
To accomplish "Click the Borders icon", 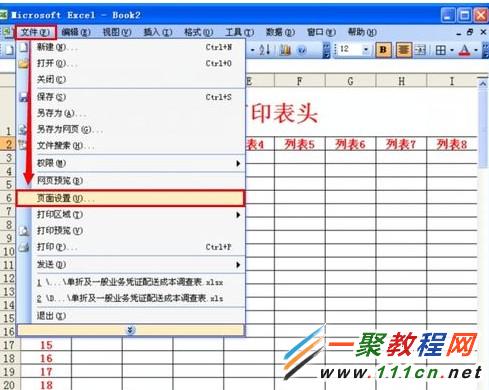I will [x=441, y=50].
